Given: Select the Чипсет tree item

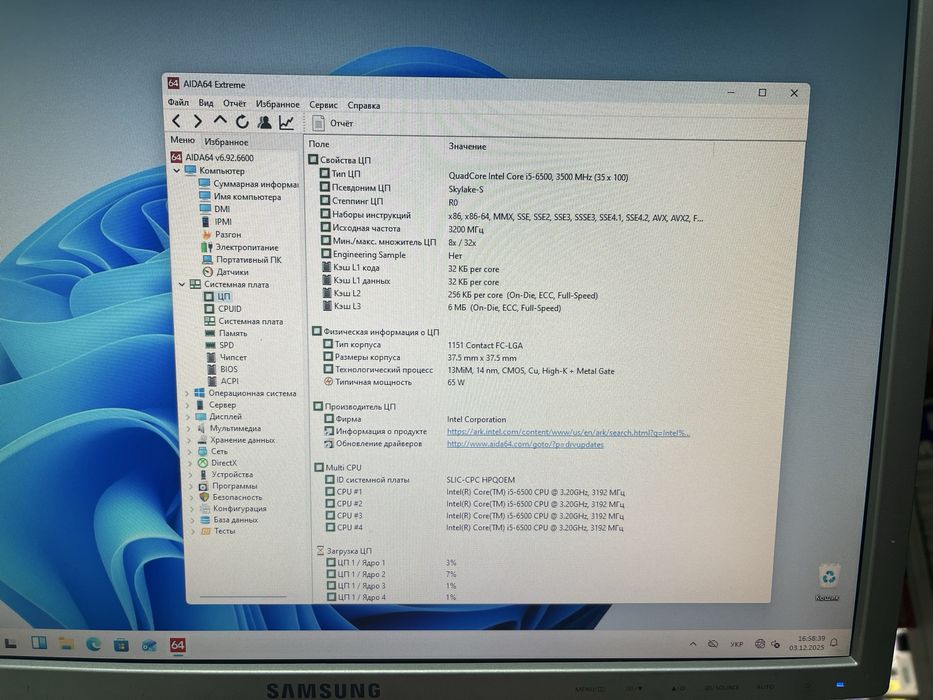Looking at the screenshot, I should (226, 357).
